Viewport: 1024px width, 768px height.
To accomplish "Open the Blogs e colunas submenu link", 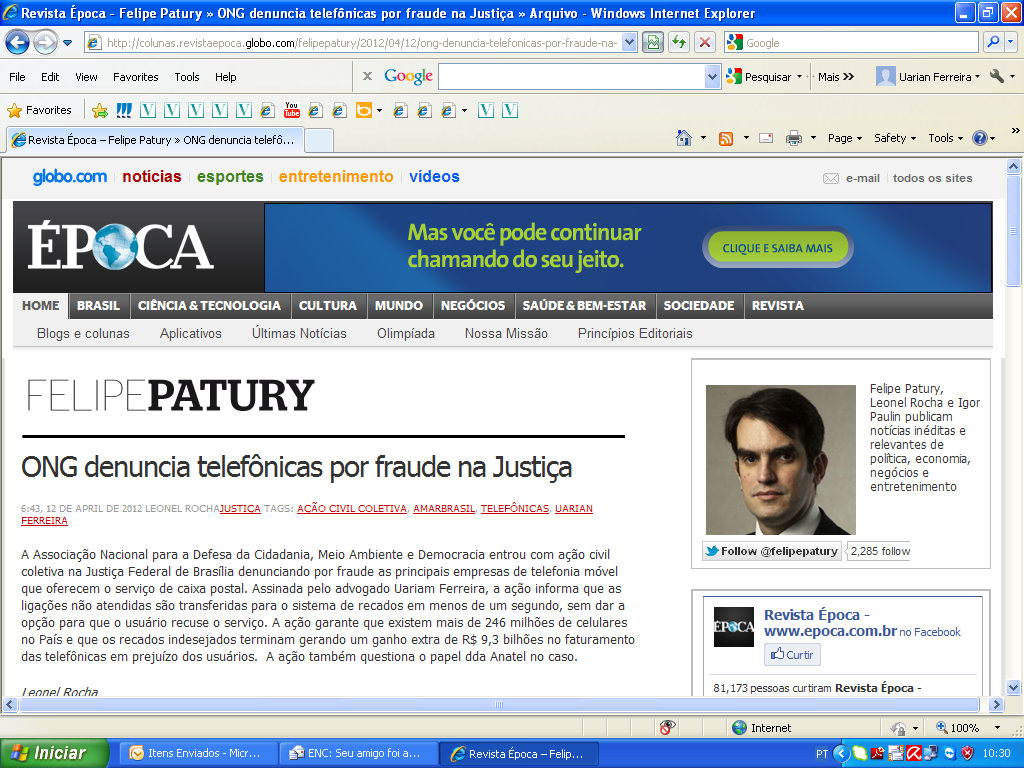I will pyautogui.click(x=84, y=333).
